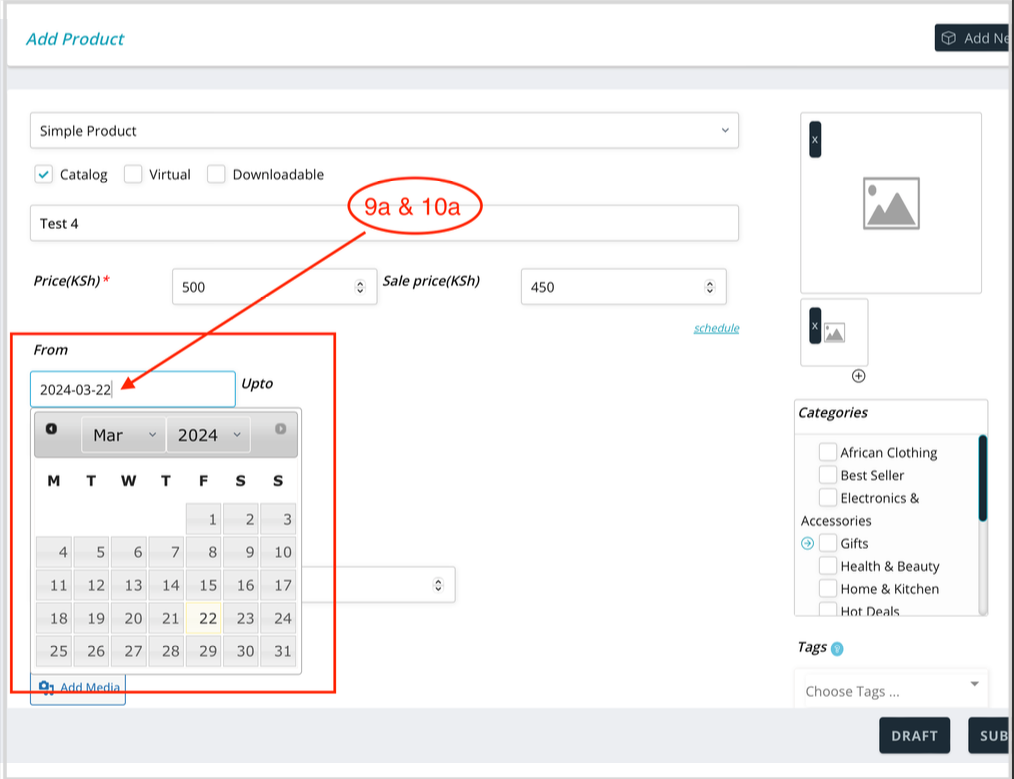The image size is (1014, 779).
Task: Tick the Downloadable checkbox
Action: pyautogui.click(x=216, y=174)
